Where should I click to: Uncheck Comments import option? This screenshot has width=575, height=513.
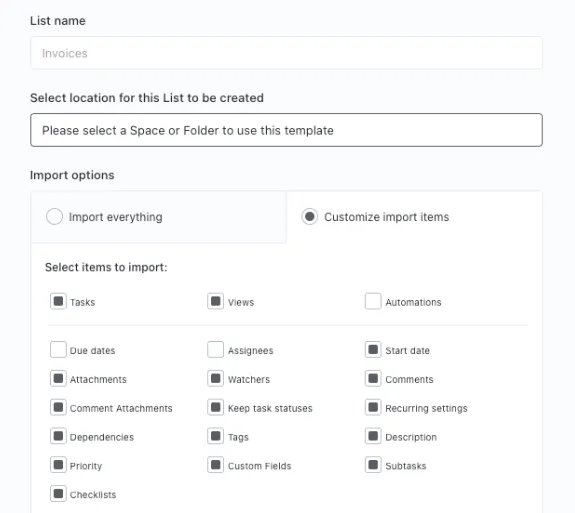[x=373, y=378]
